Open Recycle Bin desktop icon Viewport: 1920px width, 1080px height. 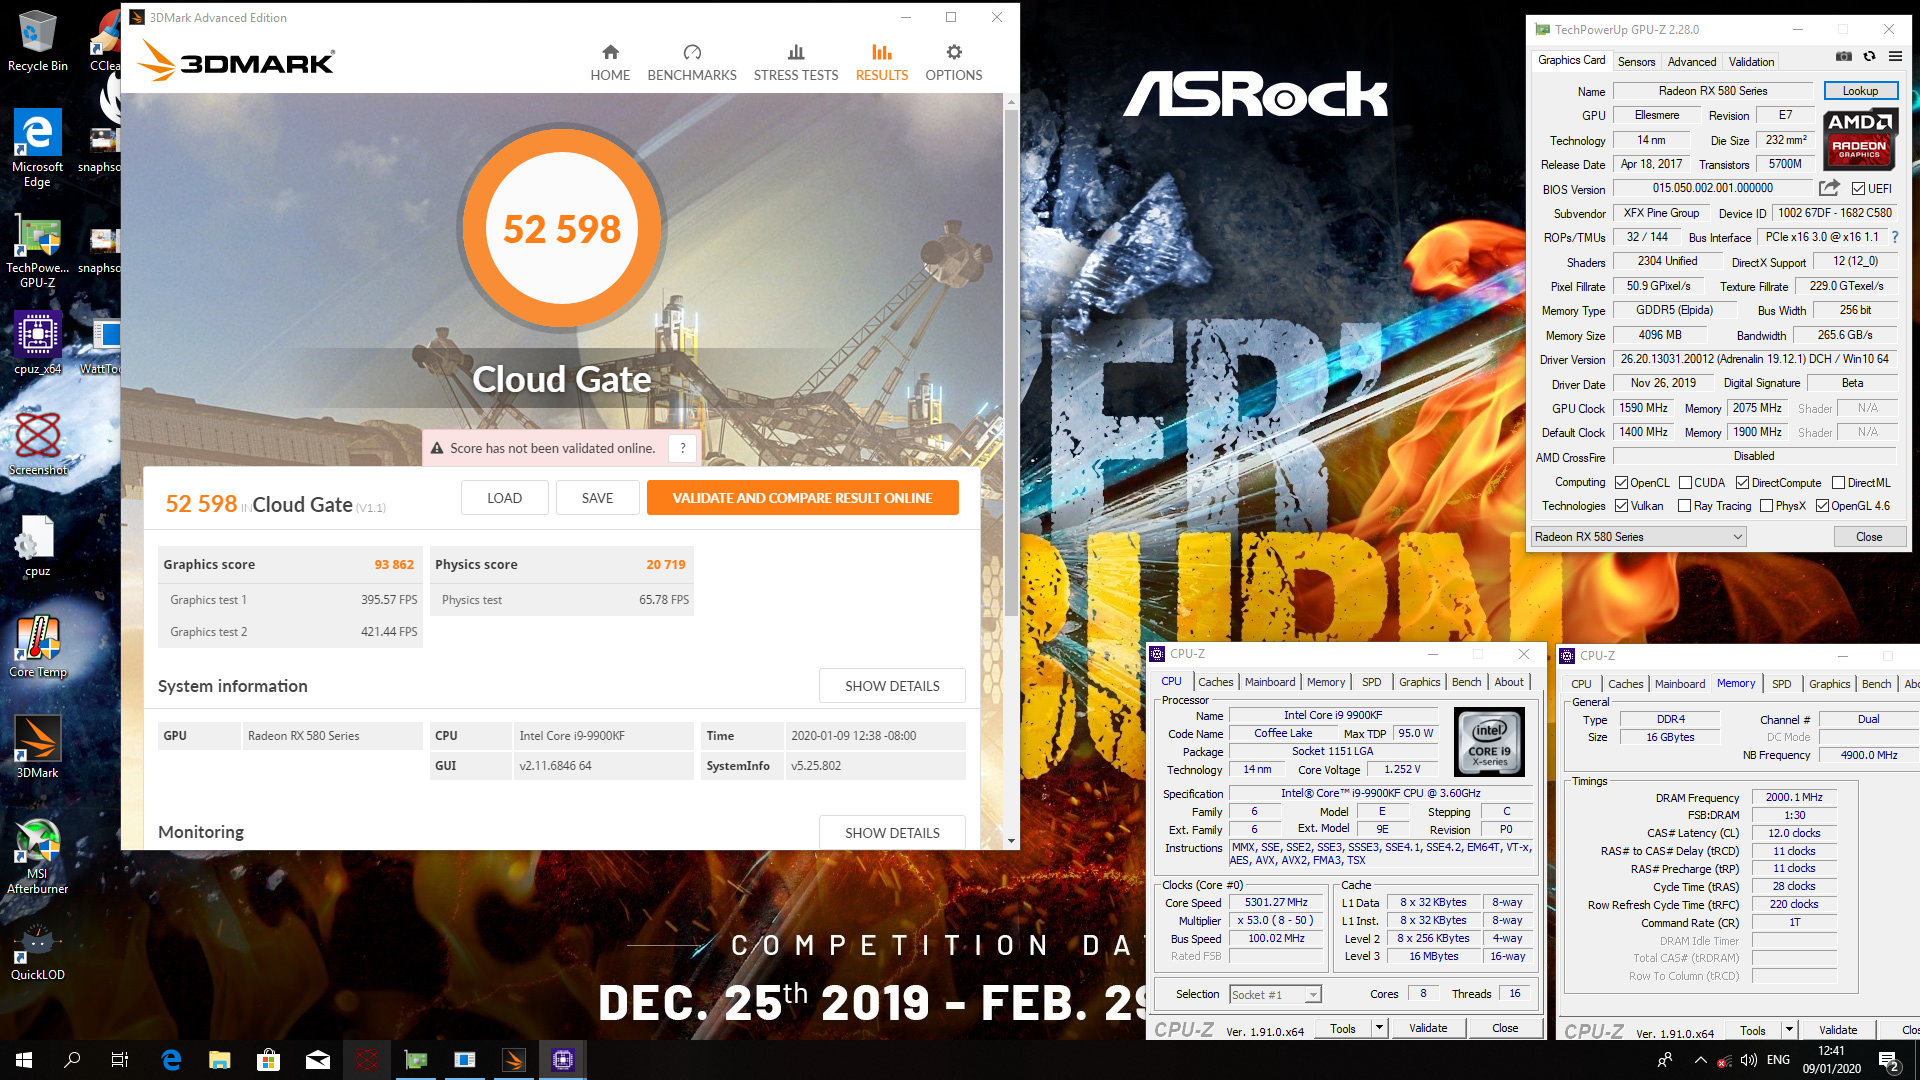[38, 42]
